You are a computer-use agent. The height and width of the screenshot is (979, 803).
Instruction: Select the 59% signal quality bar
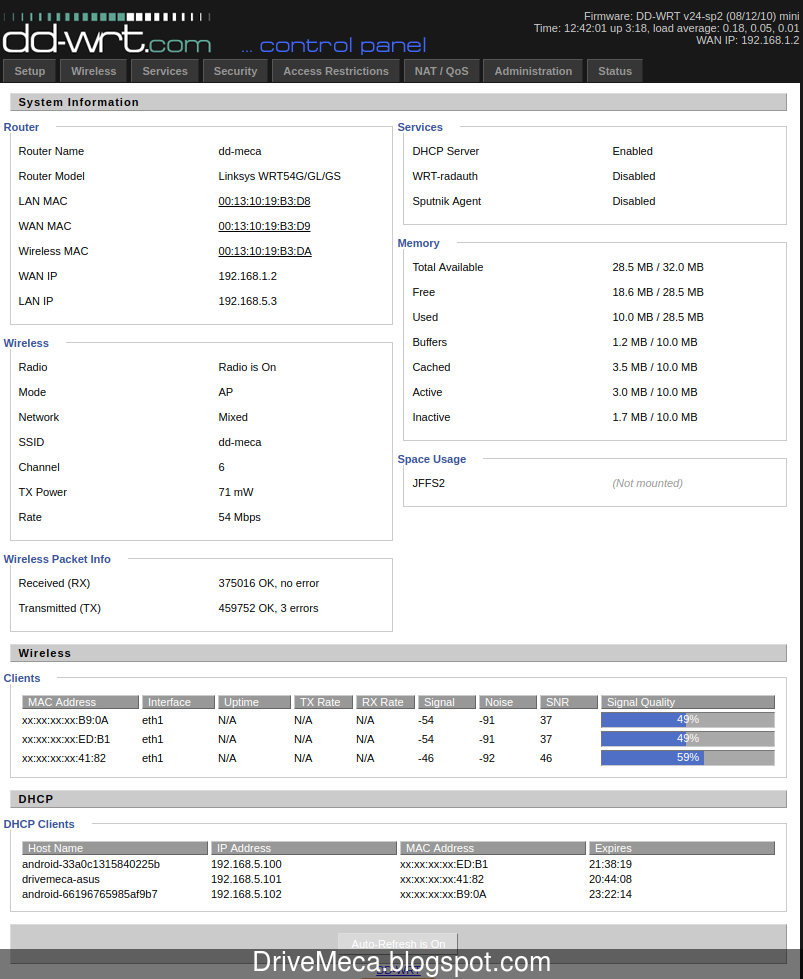click(687, 758)
